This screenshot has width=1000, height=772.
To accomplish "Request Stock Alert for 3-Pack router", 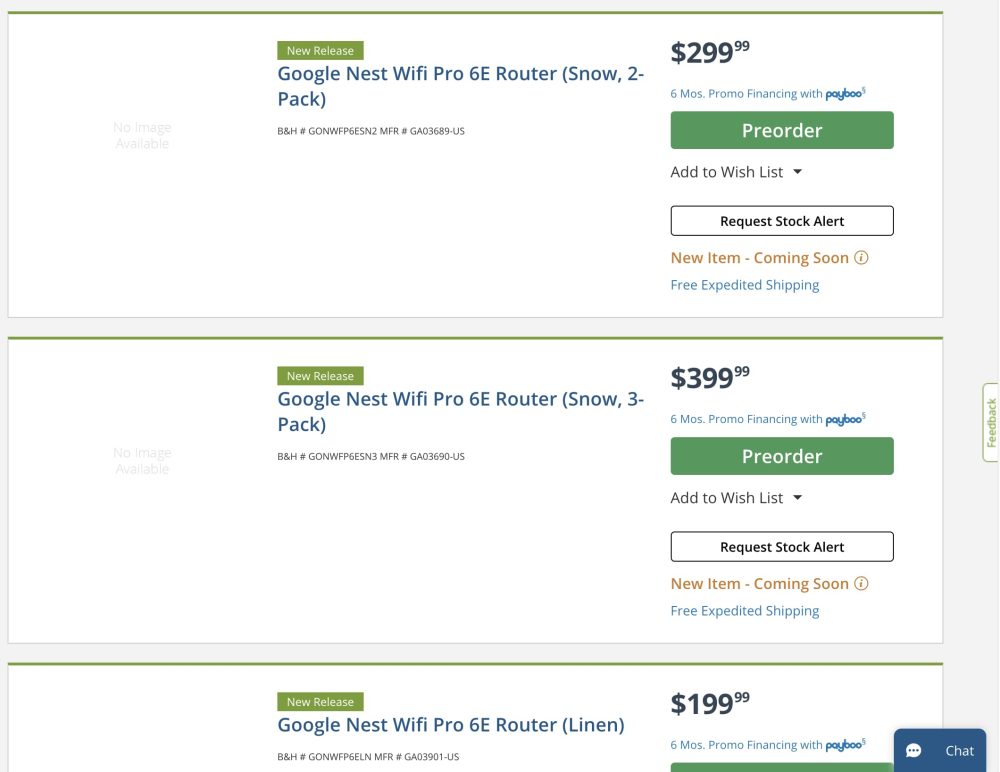I will pos(782,547).
